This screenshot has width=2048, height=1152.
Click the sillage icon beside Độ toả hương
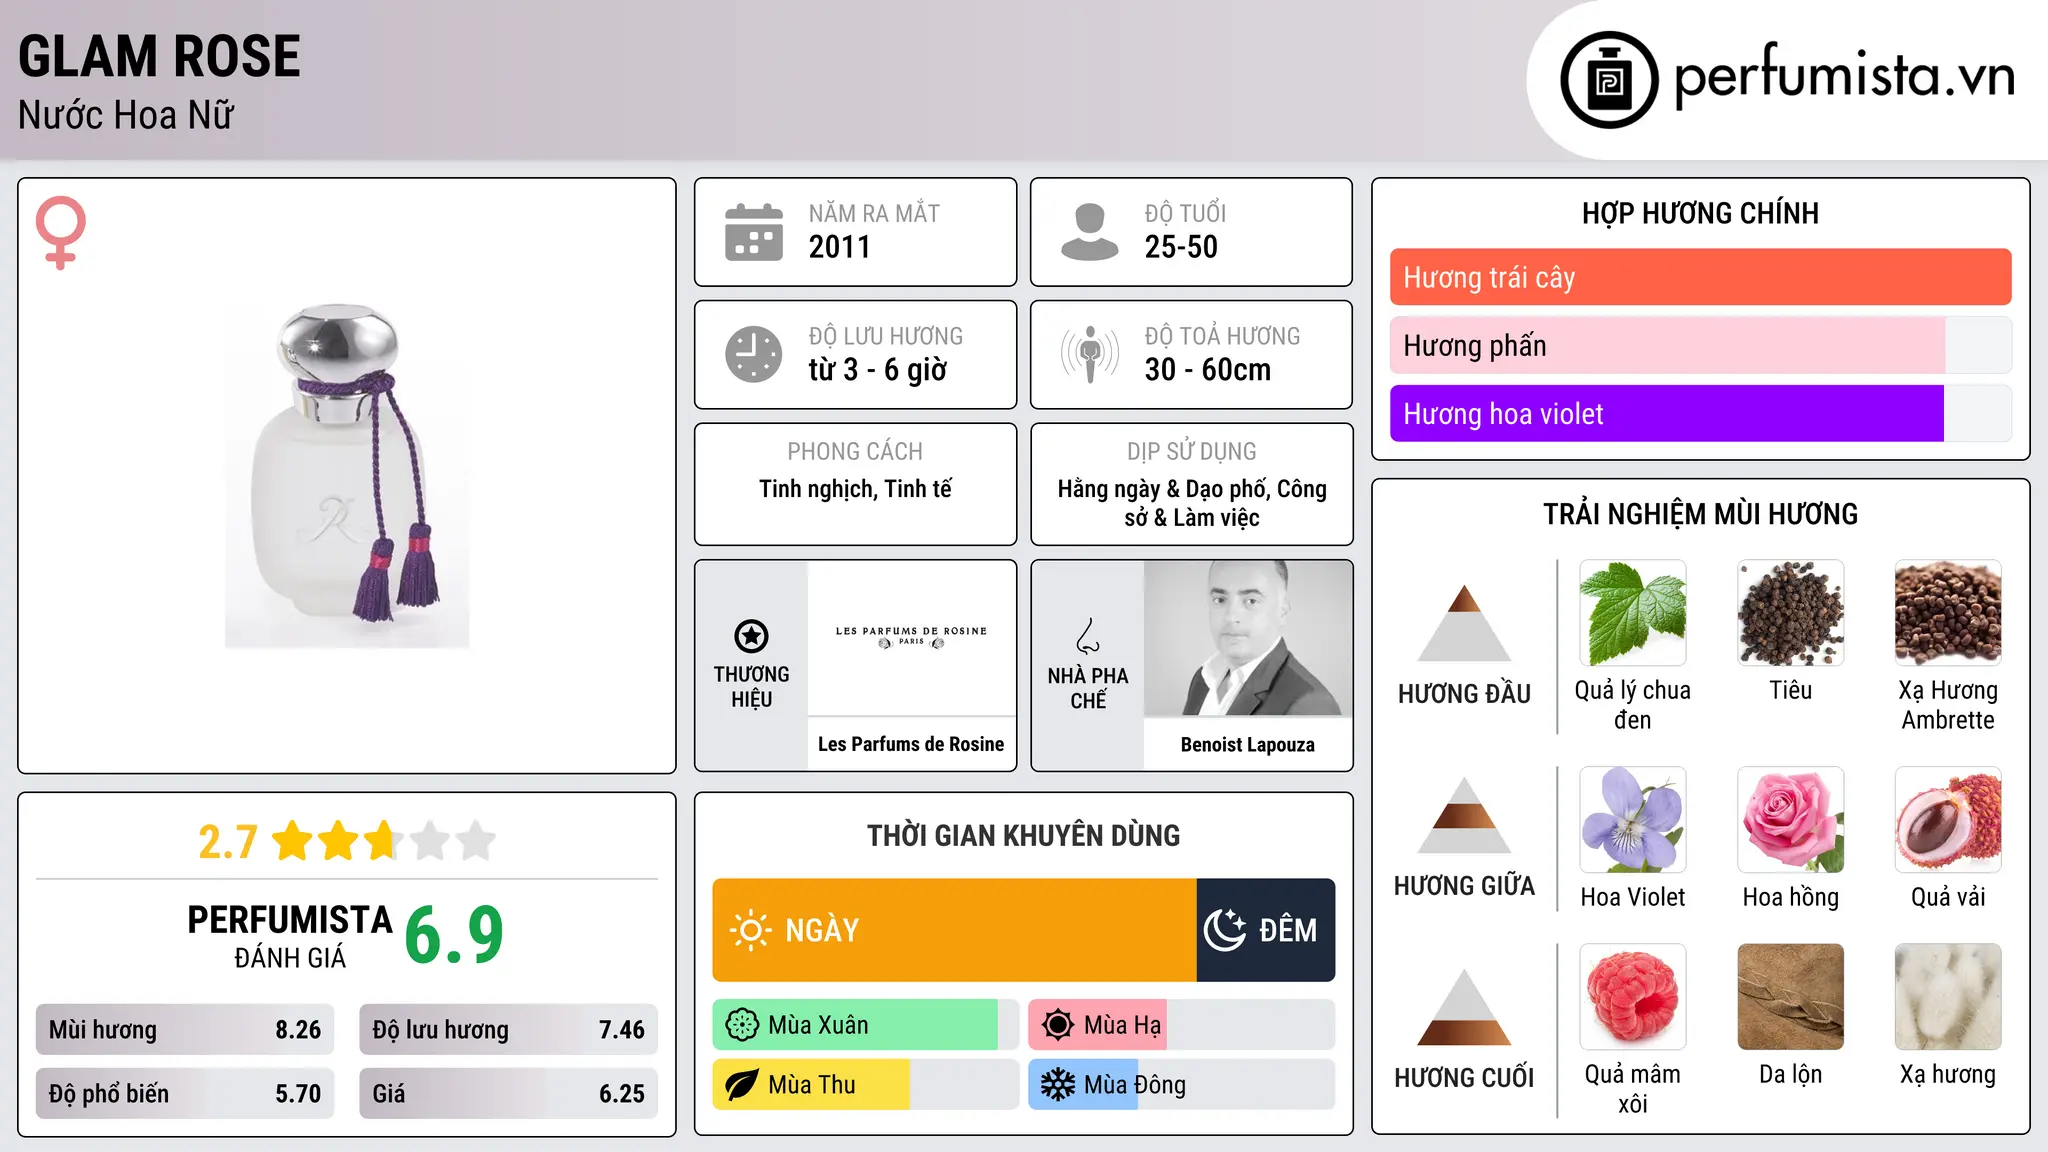click(1089, 354)
